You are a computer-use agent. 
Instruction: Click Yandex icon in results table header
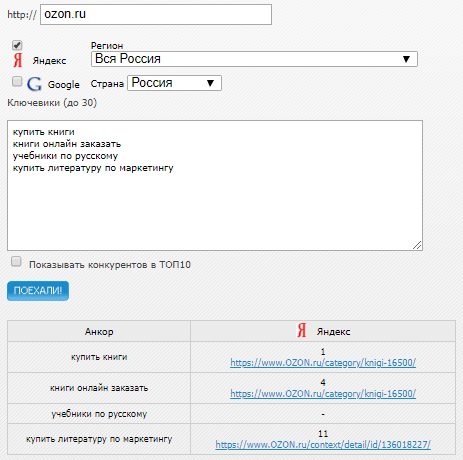(x=302, y=331)
